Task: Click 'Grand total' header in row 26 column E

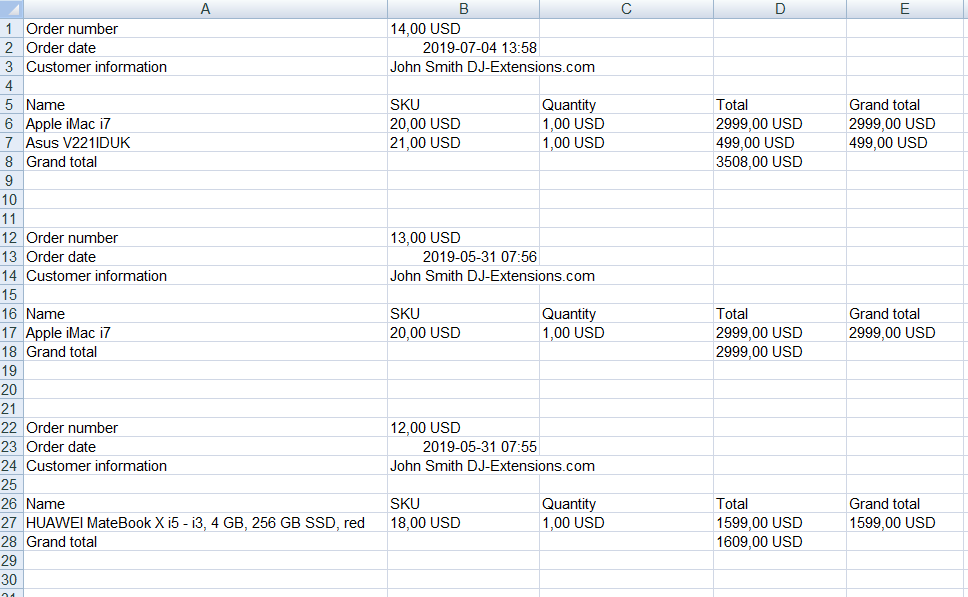Action: pyautogui.click(x=884, y=504)
